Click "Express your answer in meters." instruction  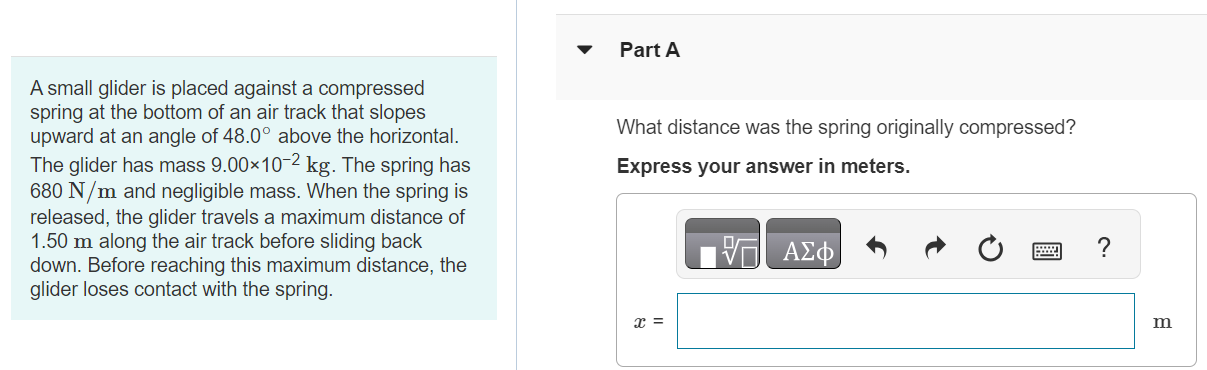pos(764,166)
